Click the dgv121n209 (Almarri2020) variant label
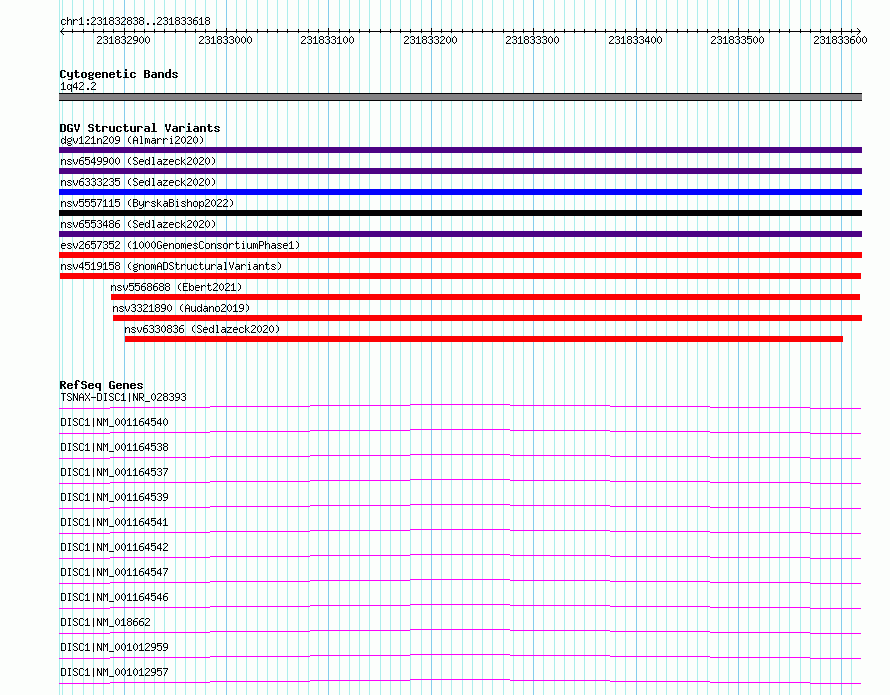890x695 pixels. pyautogui.click(x=132, y=140)
